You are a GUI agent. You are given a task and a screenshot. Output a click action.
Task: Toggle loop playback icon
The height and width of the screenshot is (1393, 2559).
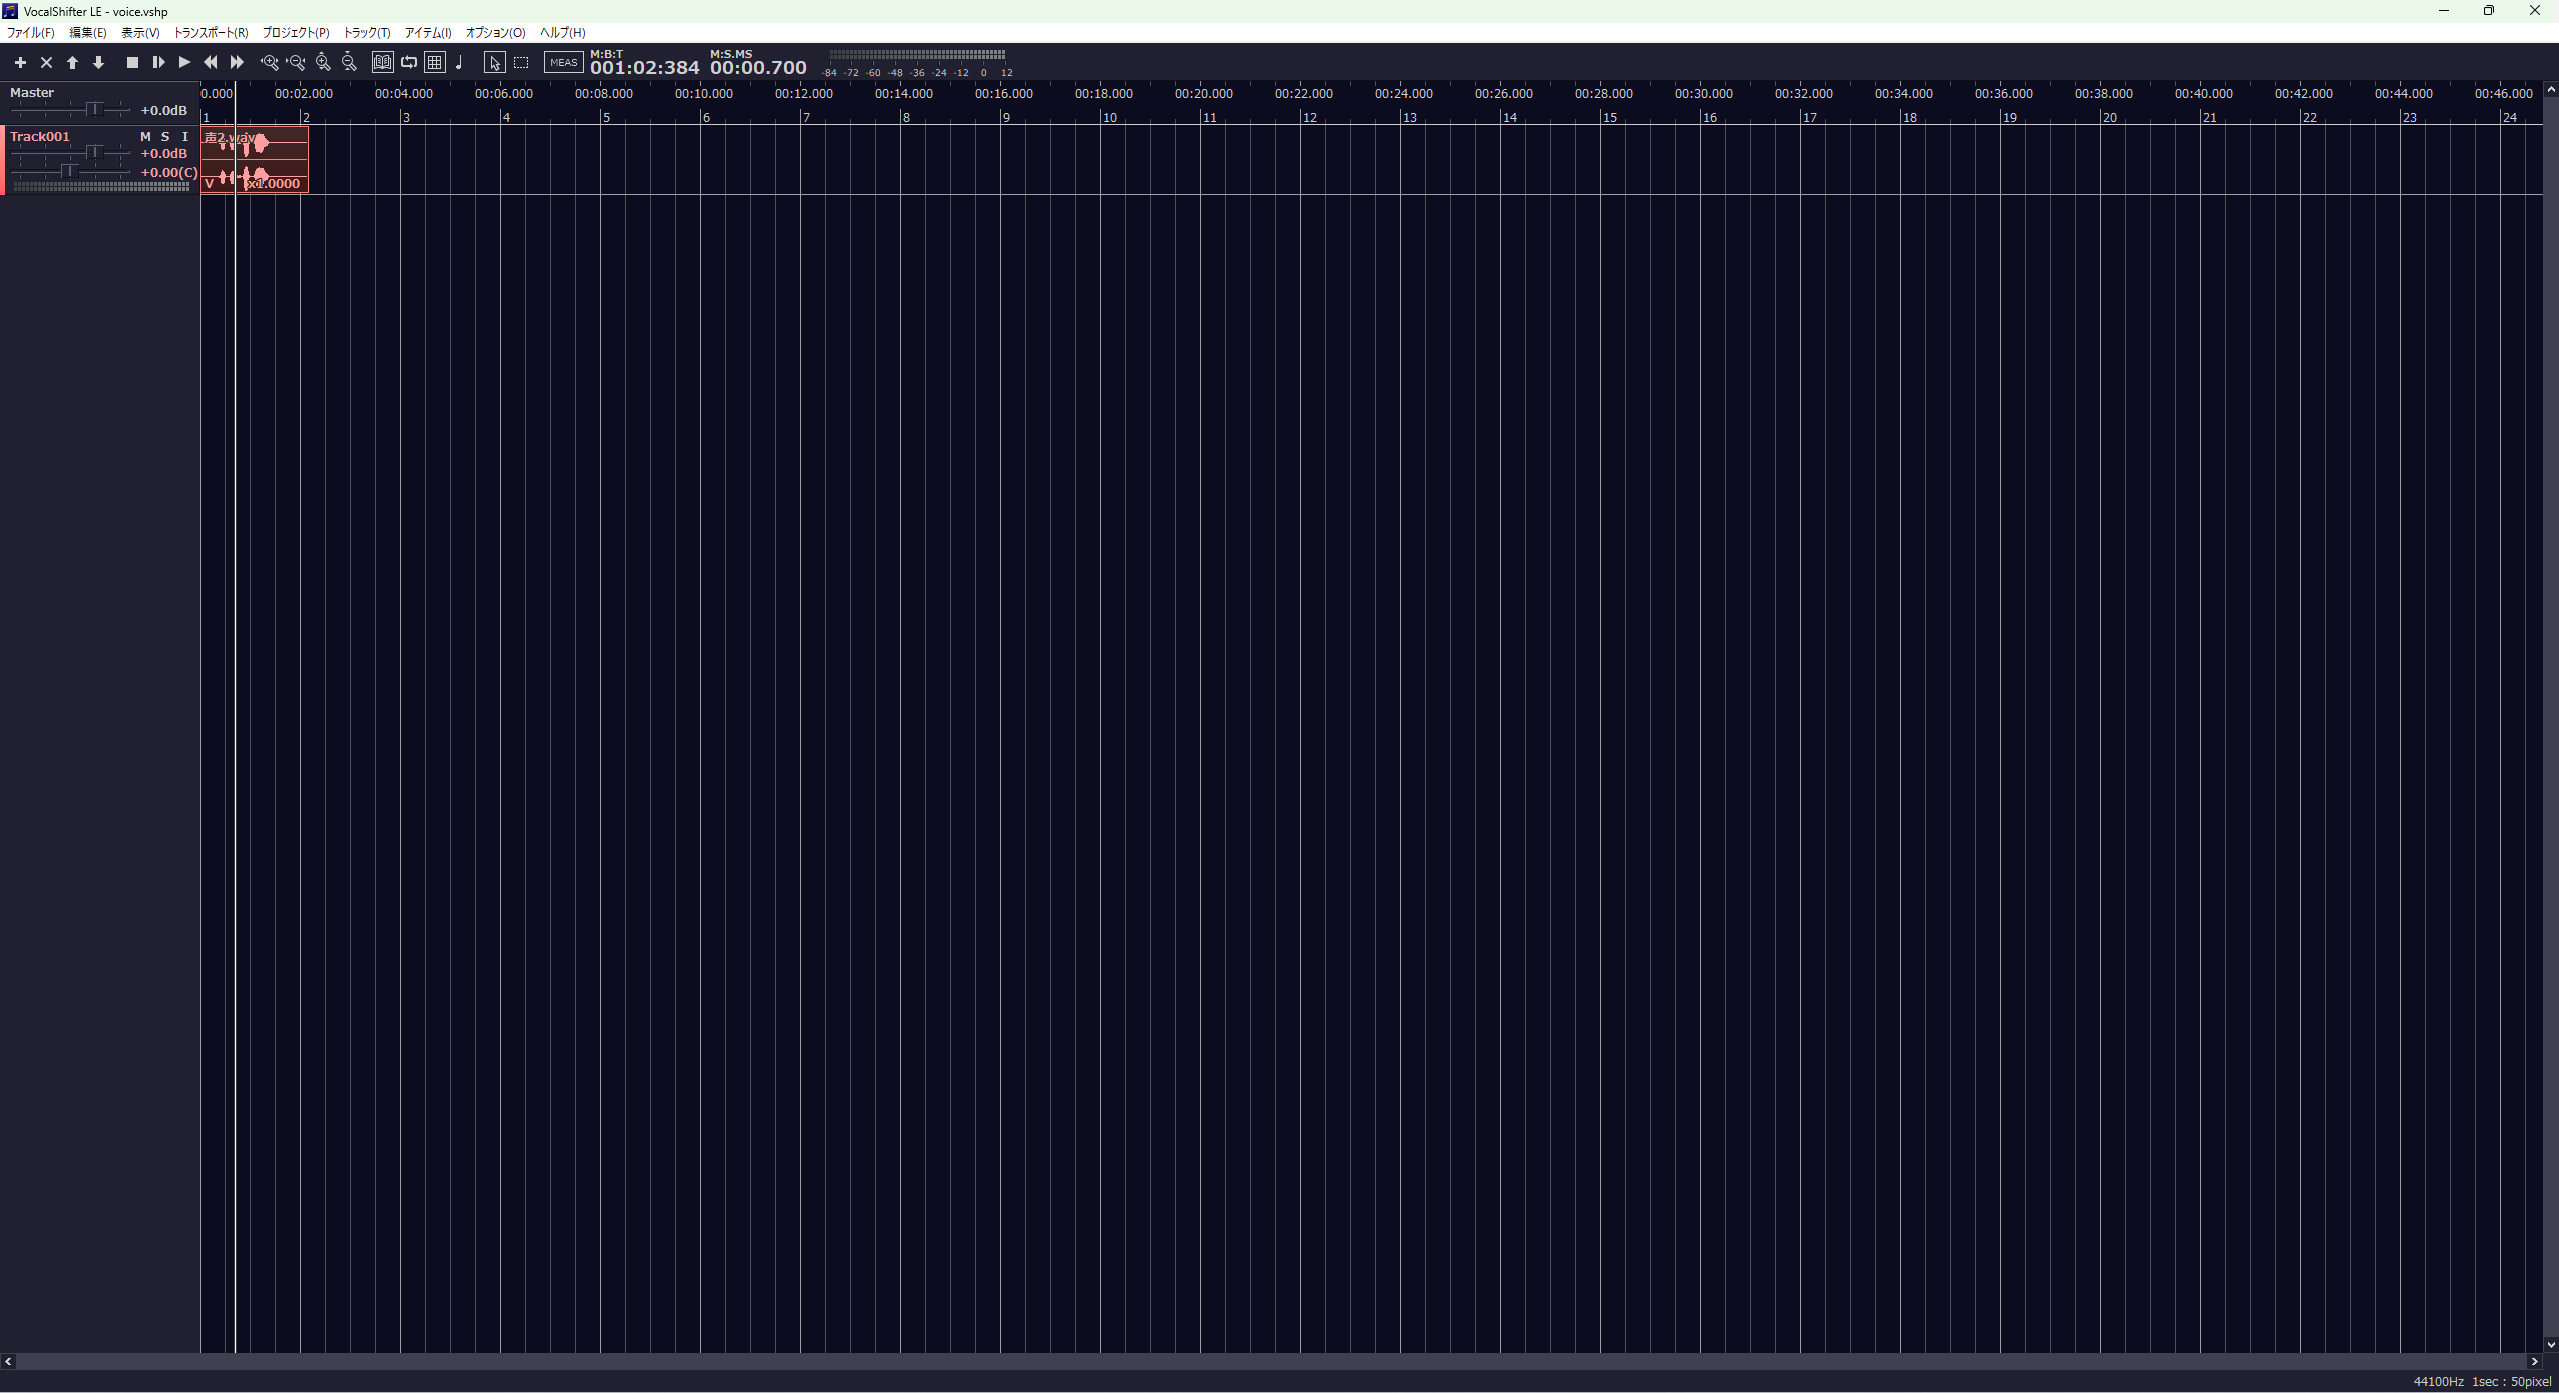[409, 63]
